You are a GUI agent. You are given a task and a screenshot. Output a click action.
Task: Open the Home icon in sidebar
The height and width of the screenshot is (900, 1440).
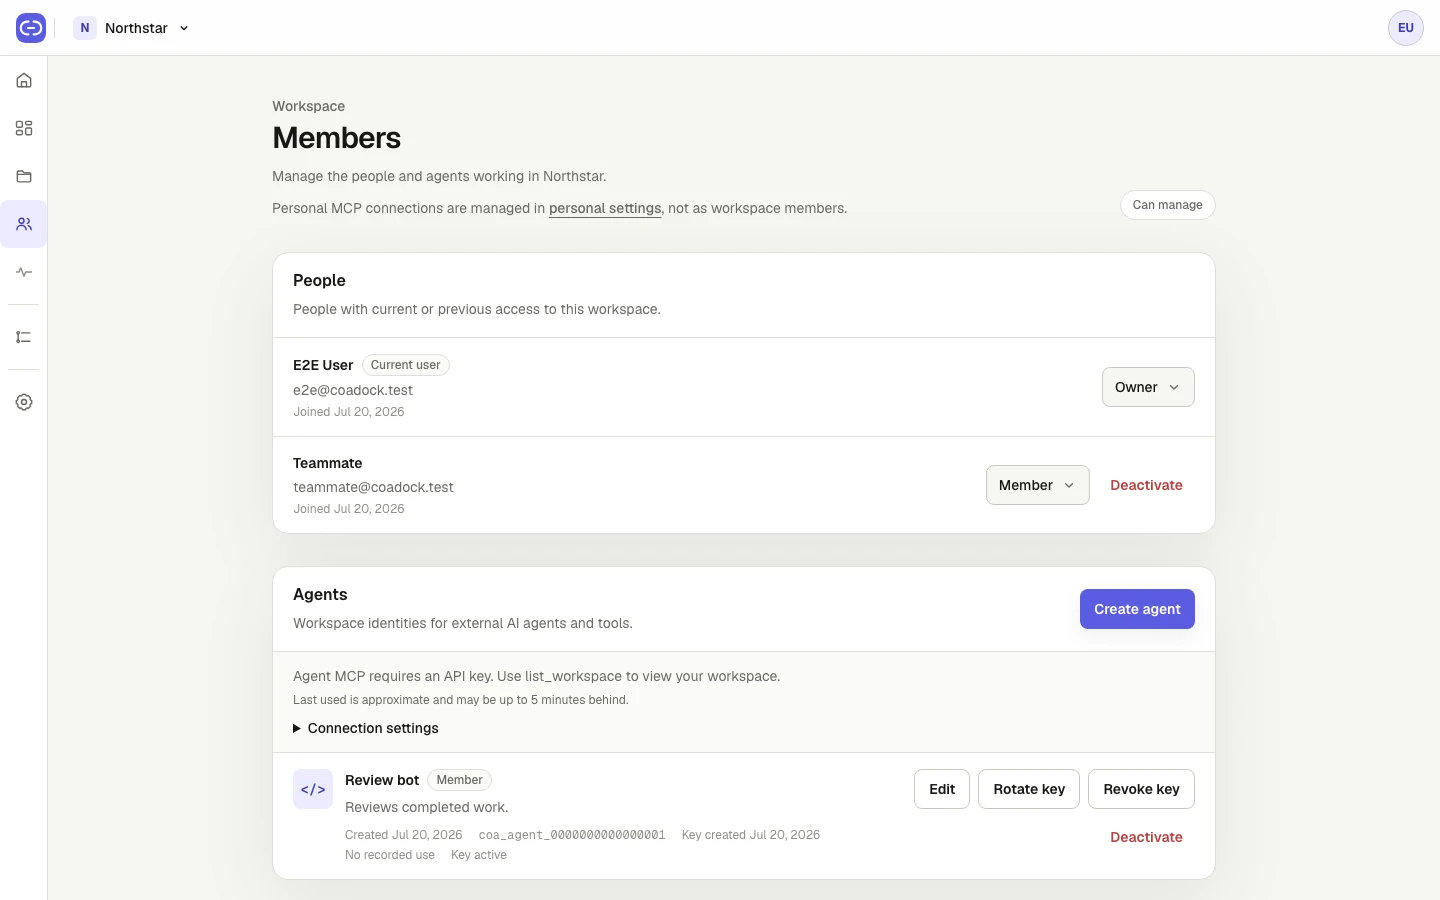click(24, 80)
